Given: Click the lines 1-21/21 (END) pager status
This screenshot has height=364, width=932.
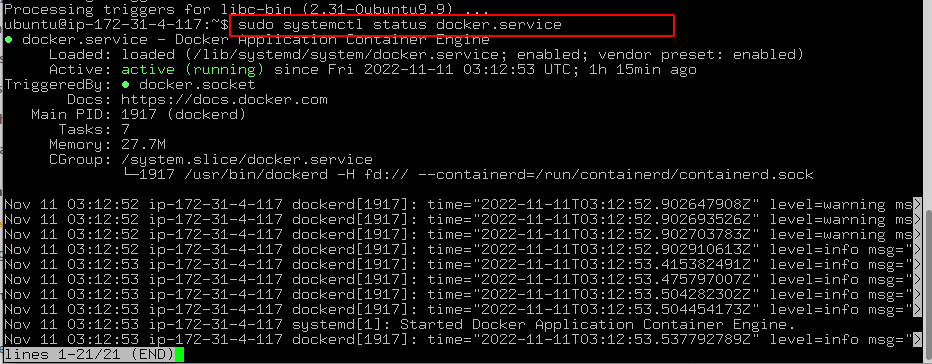Looking at the screenshot, I should tap(89, 354).
